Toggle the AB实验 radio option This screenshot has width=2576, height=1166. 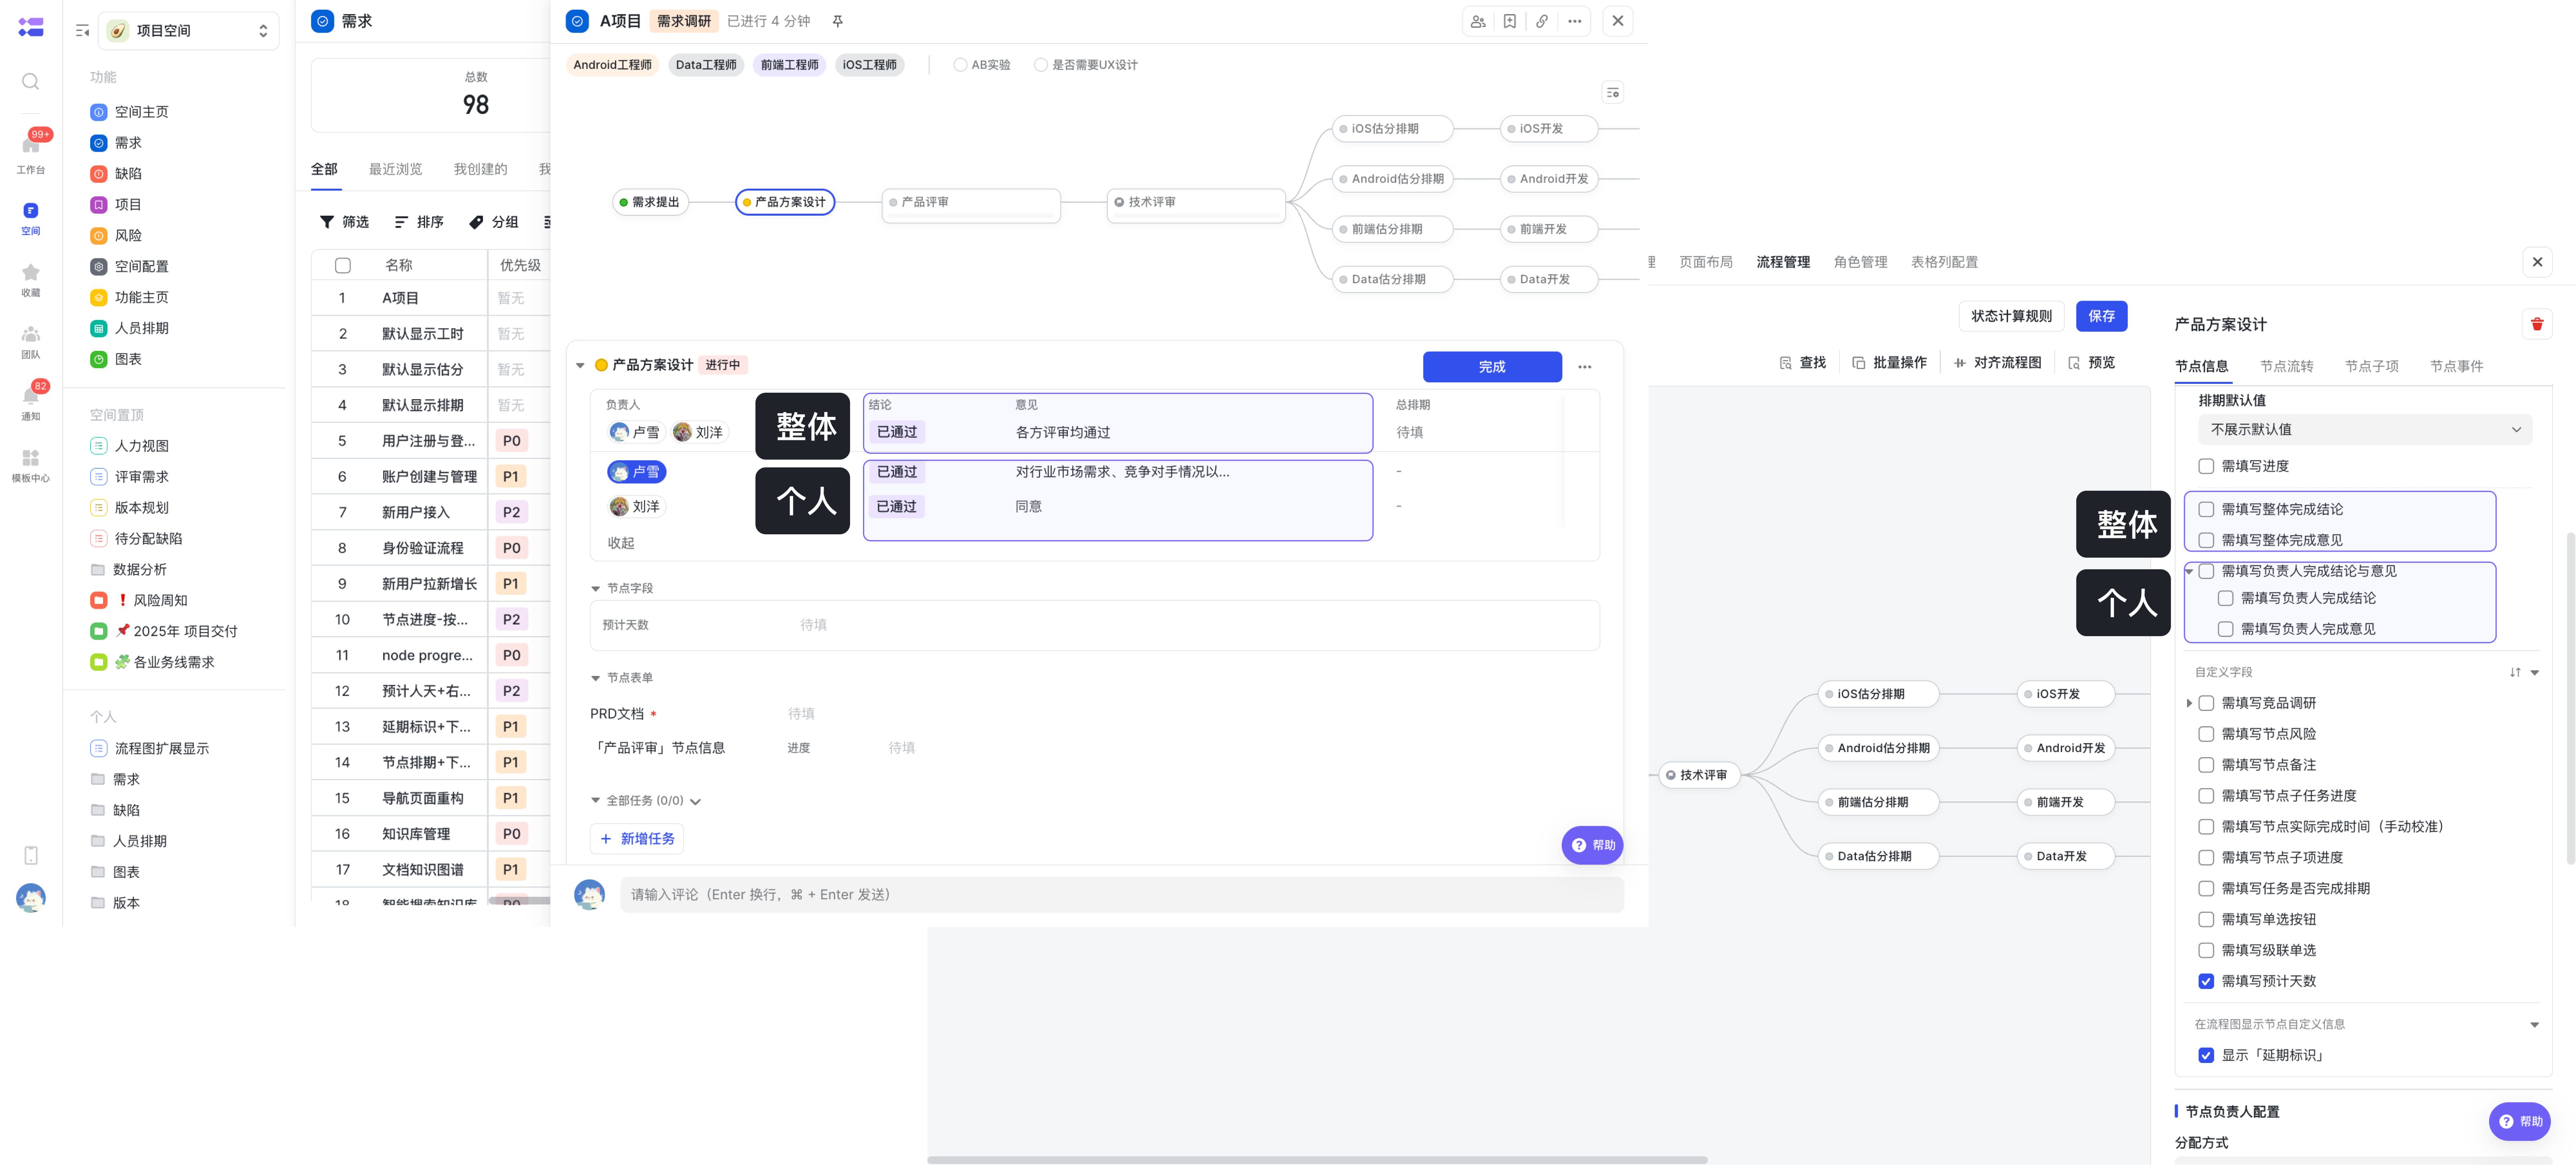pos(960,65)
